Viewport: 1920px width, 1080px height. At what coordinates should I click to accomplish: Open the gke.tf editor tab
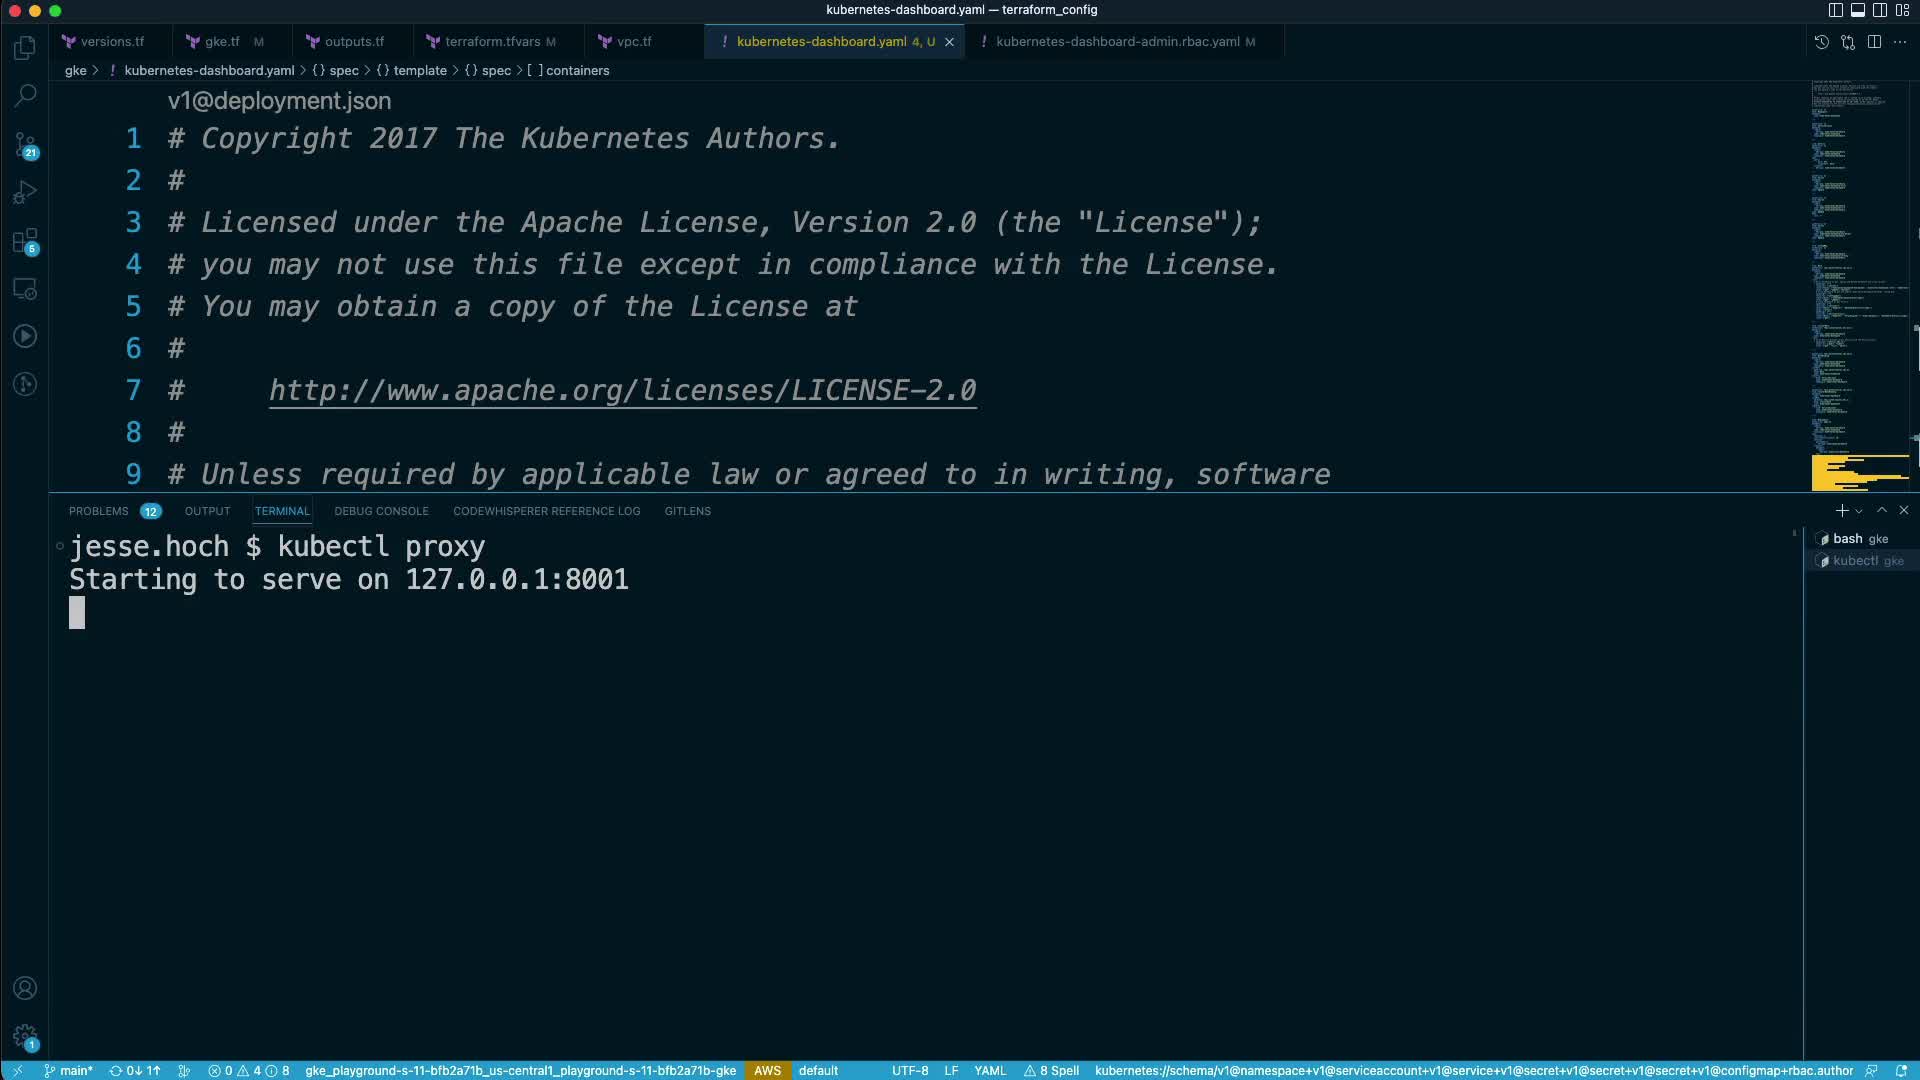(222, 42)
